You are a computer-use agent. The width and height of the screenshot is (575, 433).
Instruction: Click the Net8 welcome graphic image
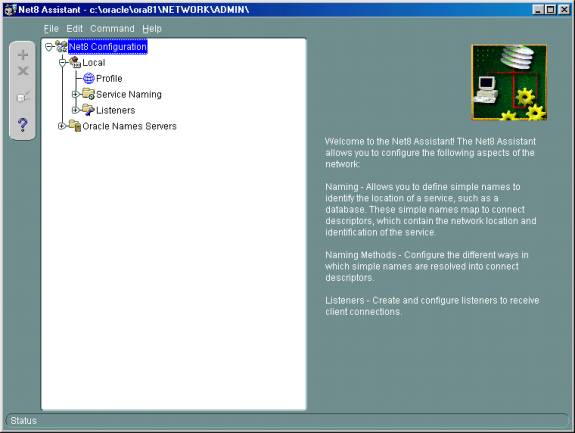click(509, 82)
